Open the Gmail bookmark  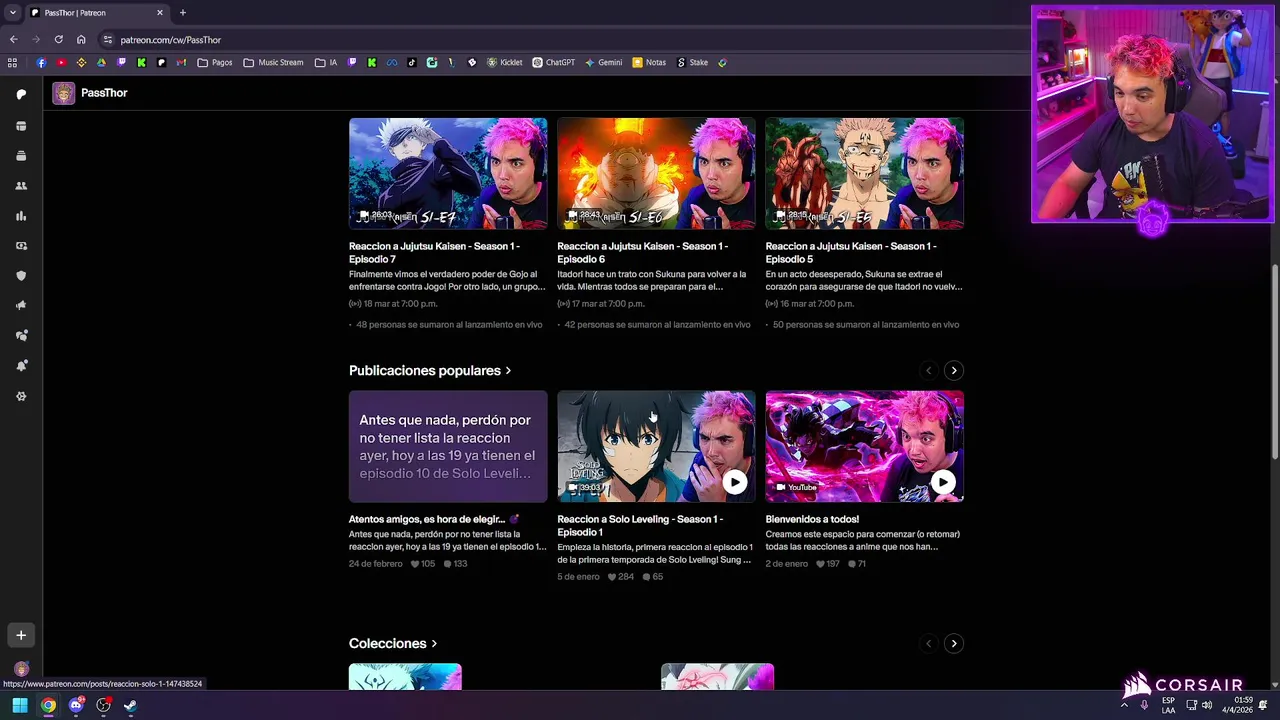coord(181,62)
